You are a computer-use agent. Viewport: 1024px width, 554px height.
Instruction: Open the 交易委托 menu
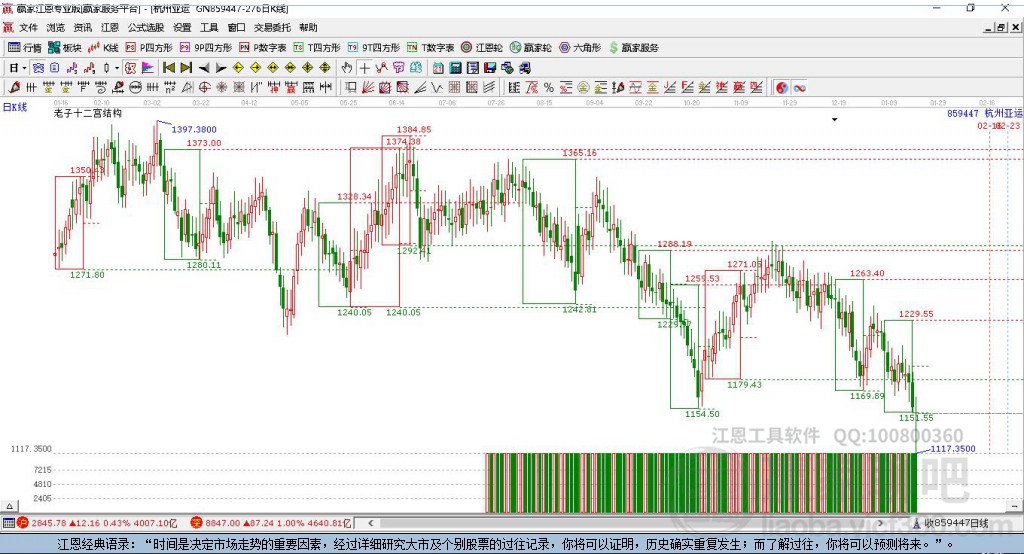[x=272, y=27]
